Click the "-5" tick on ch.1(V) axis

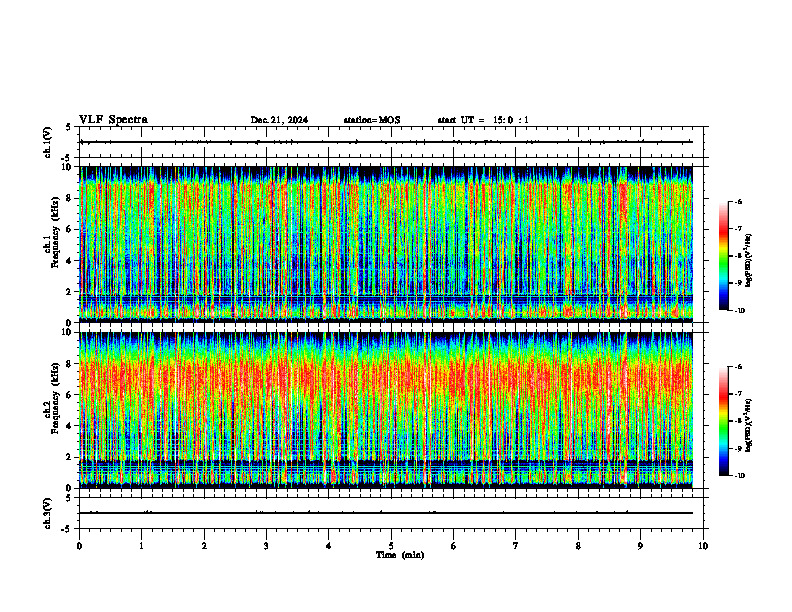pos(67,158)
